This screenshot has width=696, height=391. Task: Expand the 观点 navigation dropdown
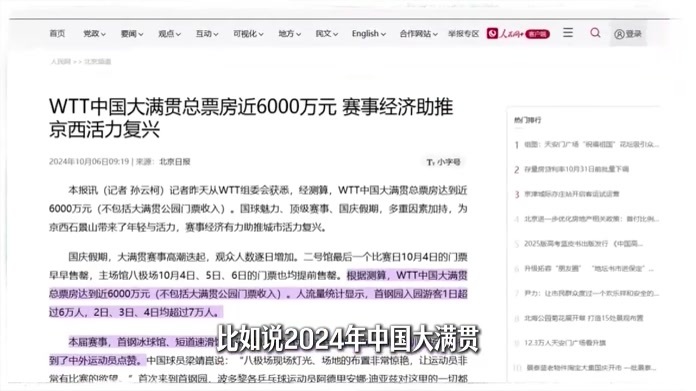click(169, 33)
